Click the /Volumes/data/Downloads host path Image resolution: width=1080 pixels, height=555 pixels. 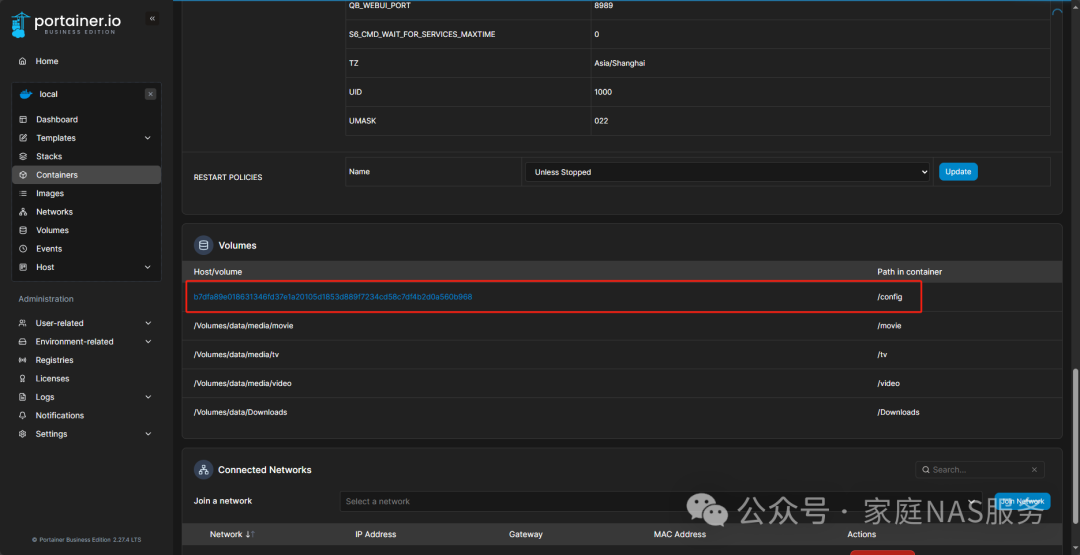point(240,412)
